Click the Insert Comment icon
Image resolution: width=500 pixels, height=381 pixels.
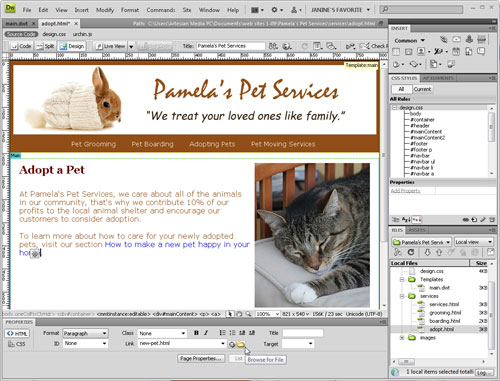pyautogui.click(x=481, y=52)
